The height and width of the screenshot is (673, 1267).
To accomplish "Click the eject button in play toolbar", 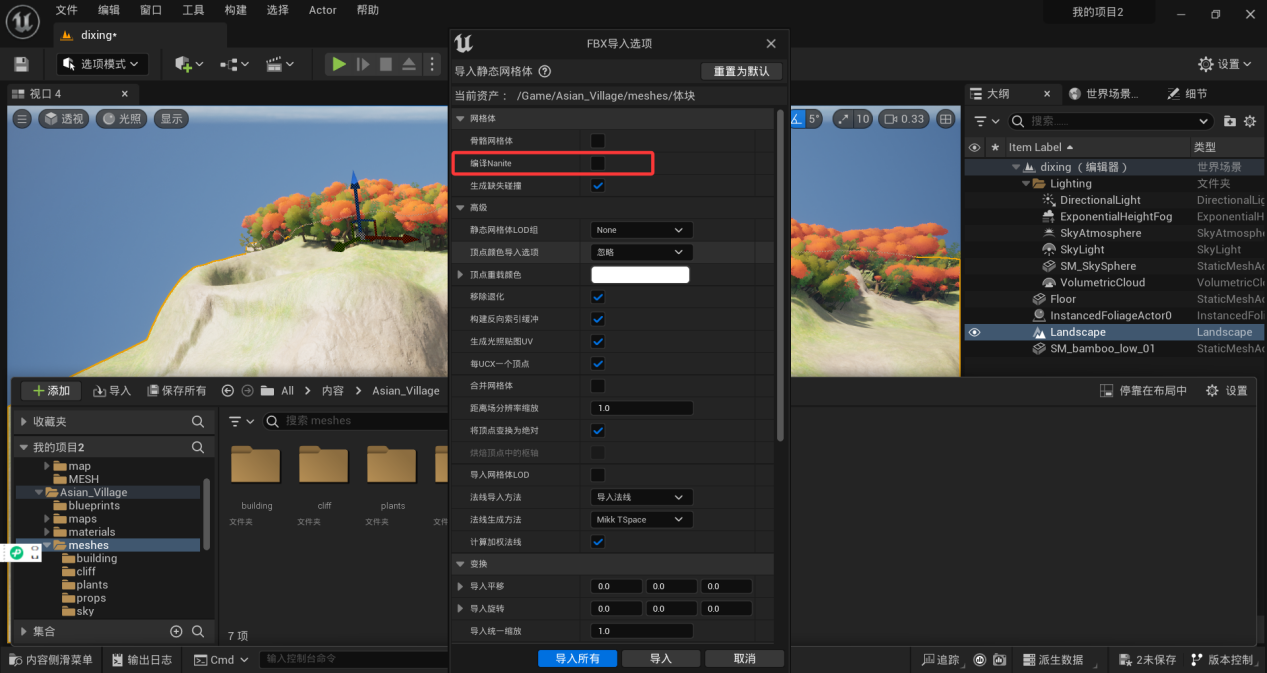I will (x=409, y=64).
